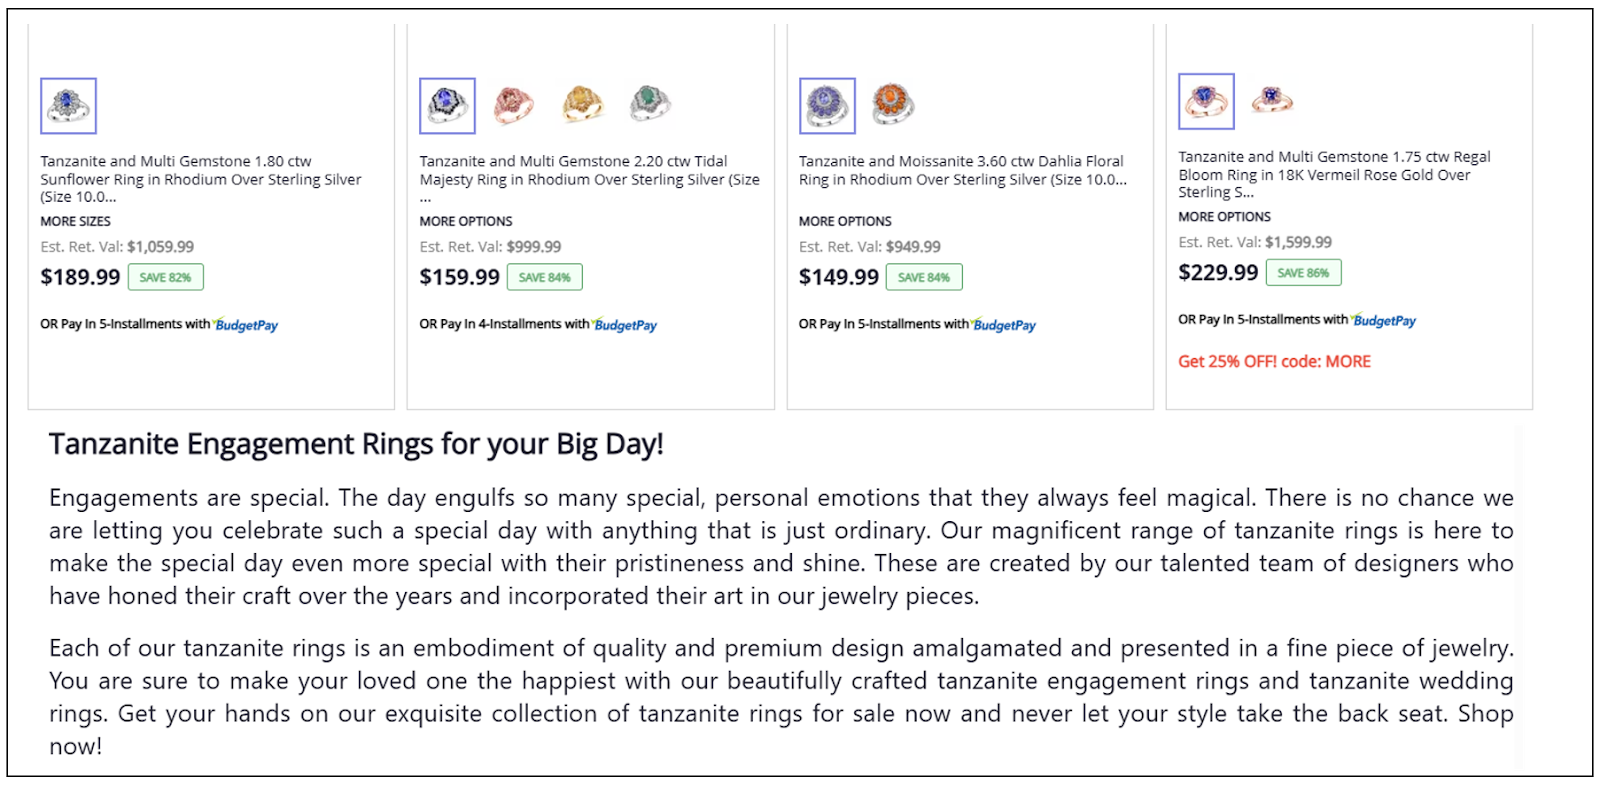Click MORE OPTIONS under Tidal Majesty Ring
The height and width of the screenshot is (785, 1600).
[466, 221]
